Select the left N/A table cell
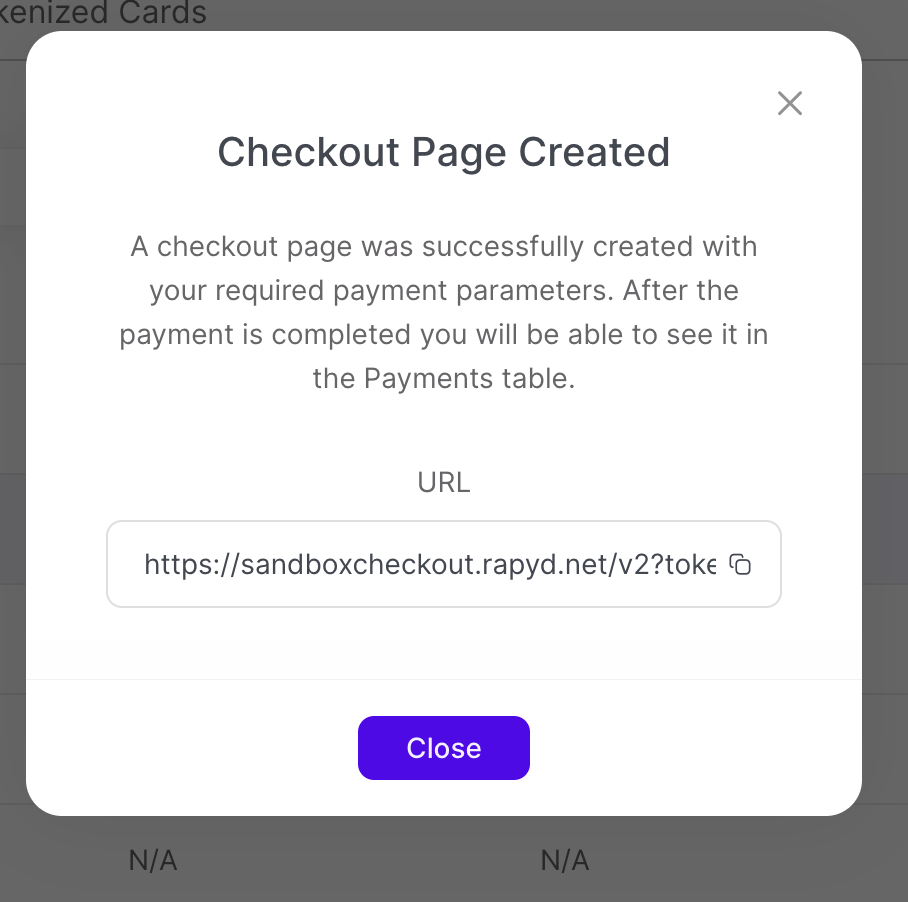The width and height of the screenshot is (908, 902). click(153, 860)
